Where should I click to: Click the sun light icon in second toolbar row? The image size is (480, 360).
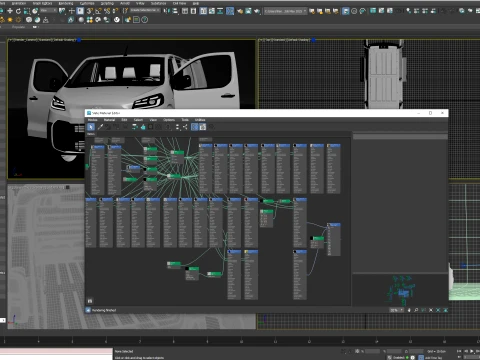pos(10,20)
